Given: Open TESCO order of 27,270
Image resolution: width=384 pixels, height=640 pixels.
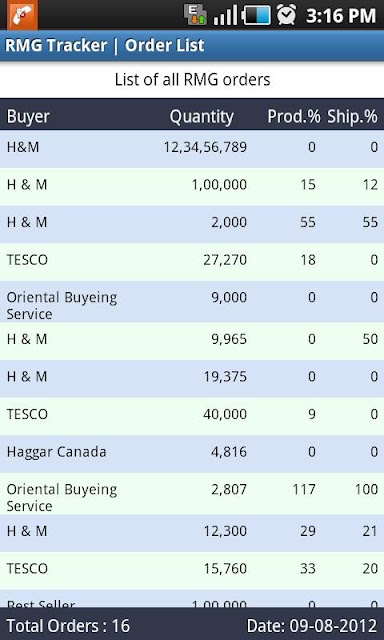Looking at the screenshot, I should pyautogui.click(x=192, y=262).
